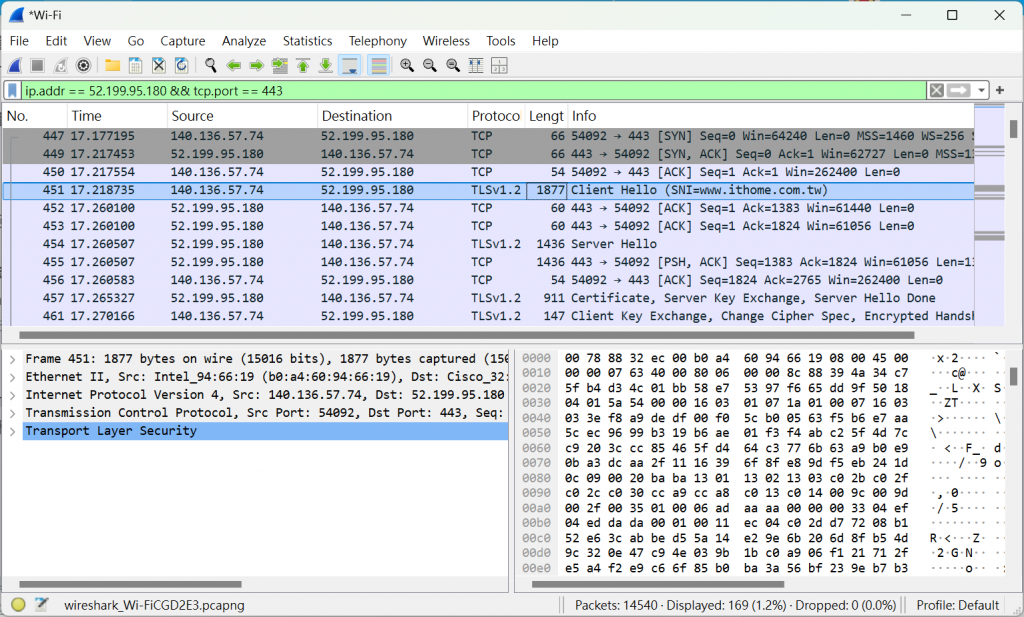Save this capture file
The width and height of the screenshot is (1024, 617).
click(135, 65)
